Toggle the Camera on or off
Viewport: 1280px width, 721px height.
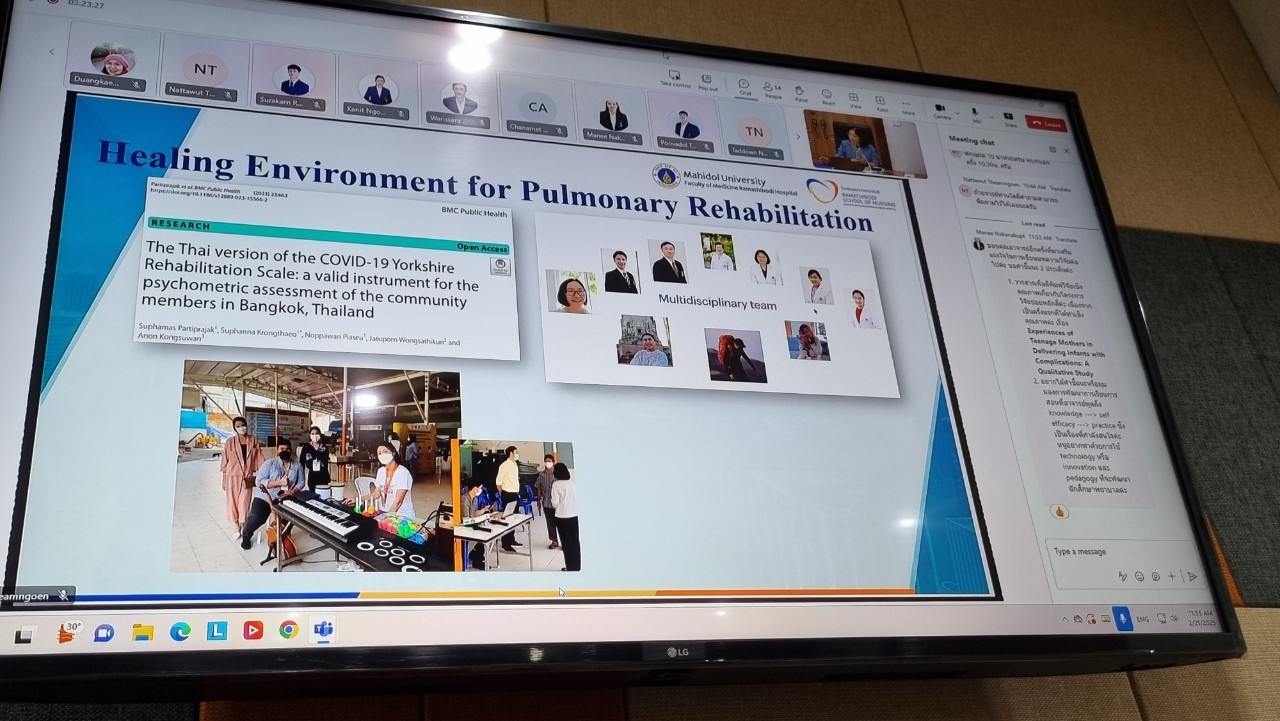tap(939, 109)
